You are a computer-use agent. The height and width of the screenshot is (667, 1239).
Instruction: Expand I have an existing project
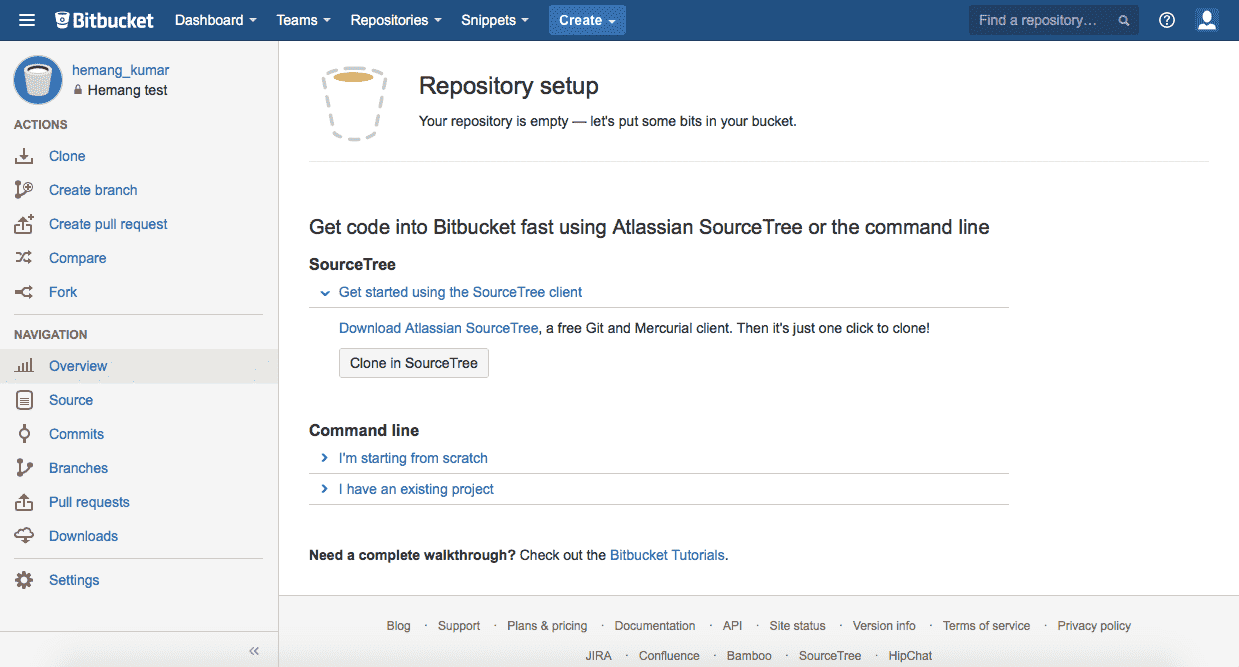[x=416, y=489]
